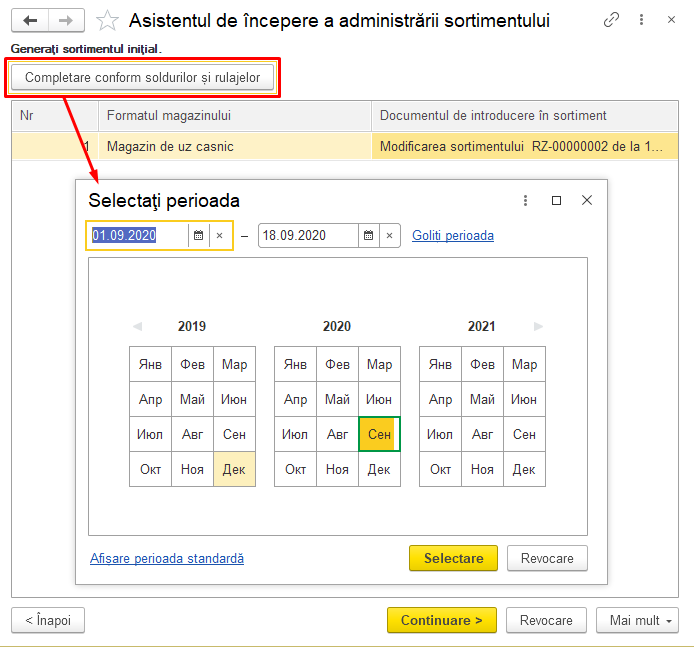Screen dimensions: 694x647
Task: Click the Goliți perioada link
Action: 452,236
